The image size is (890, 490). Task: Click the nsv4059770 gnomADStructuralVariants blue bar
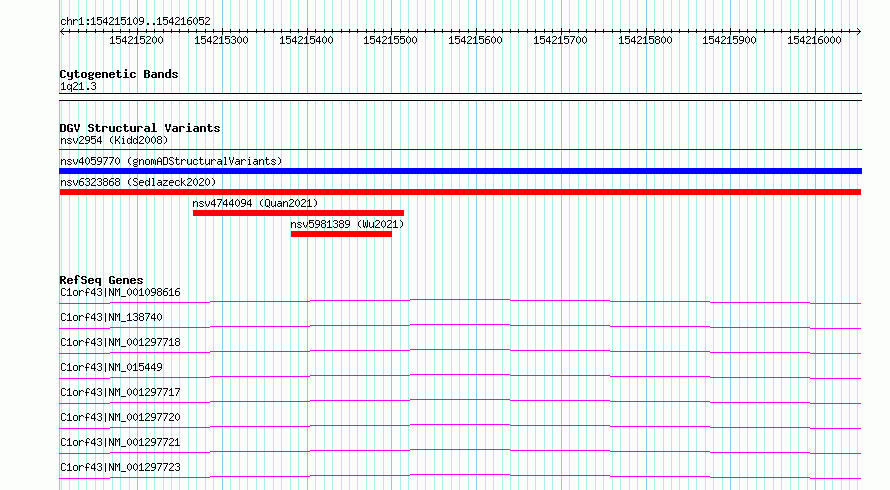(x=460, y=171)
